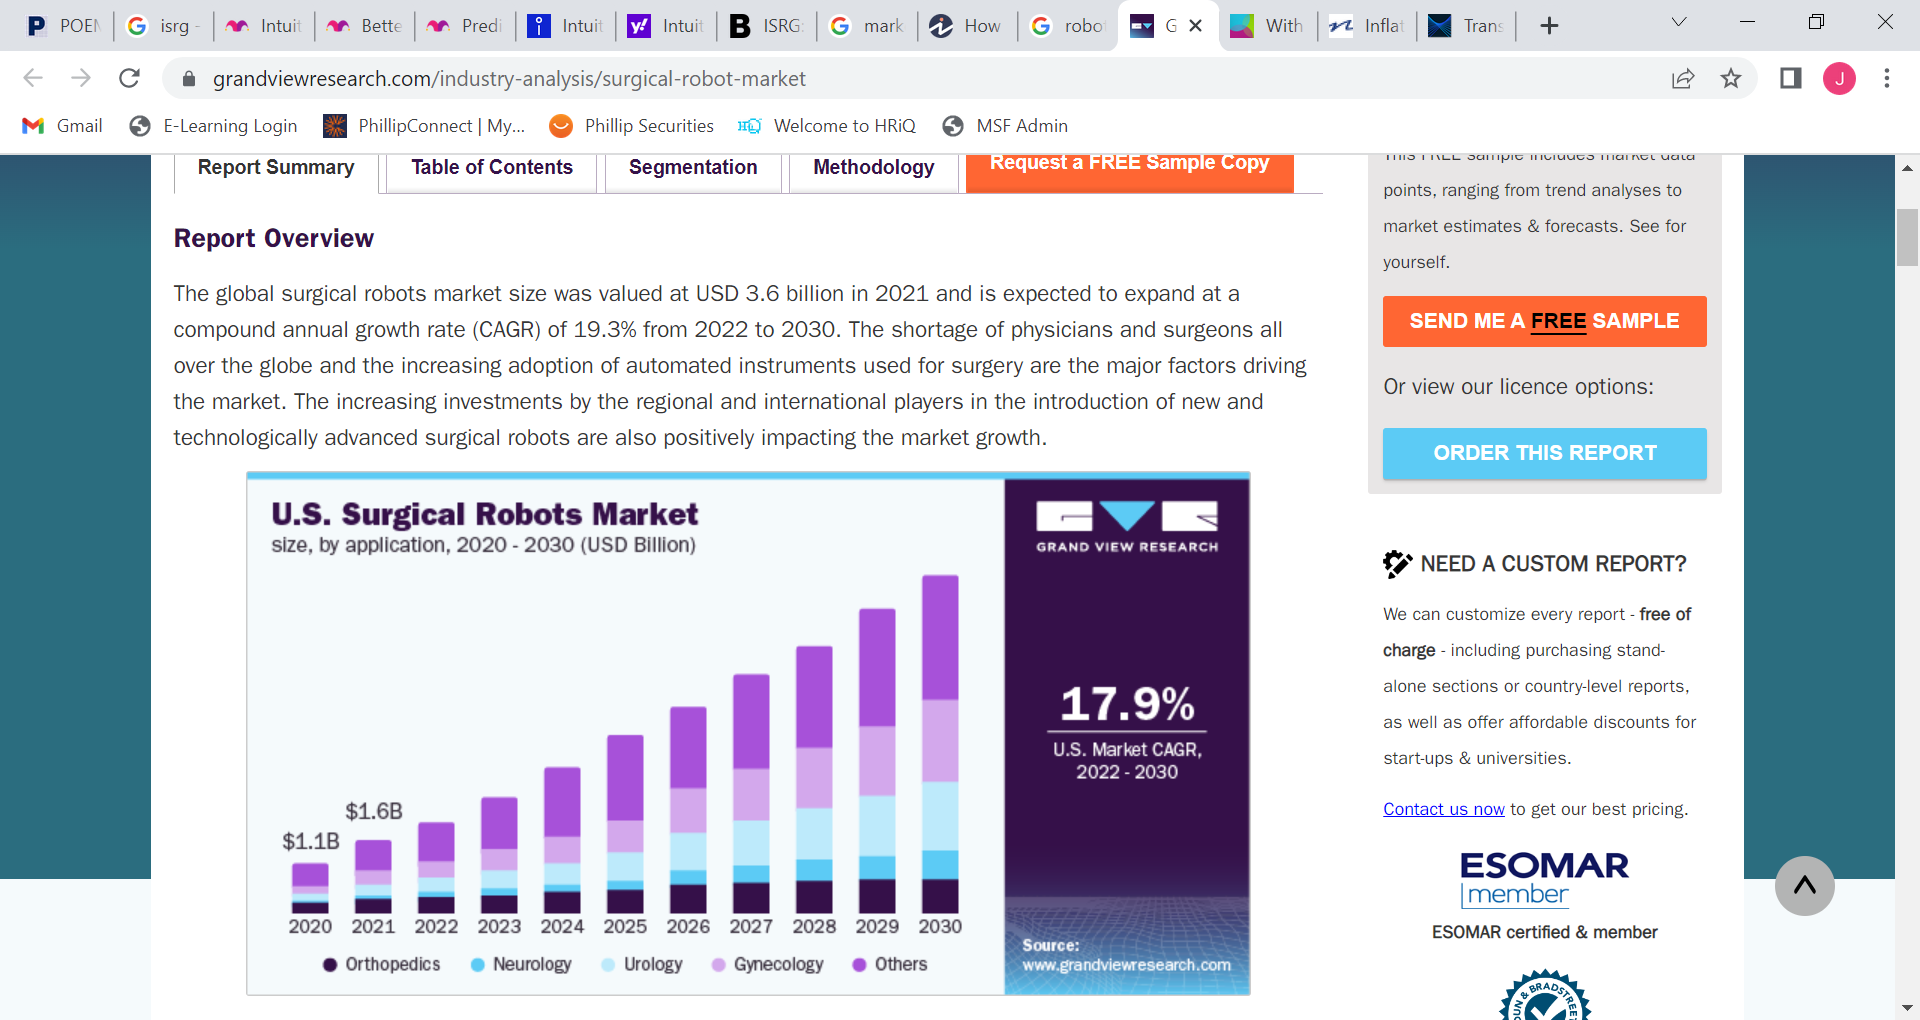The height and width of the screenshot is (1020, 1920).
Task: Follow the Contact us now link
Action: tap(1443, 809)
